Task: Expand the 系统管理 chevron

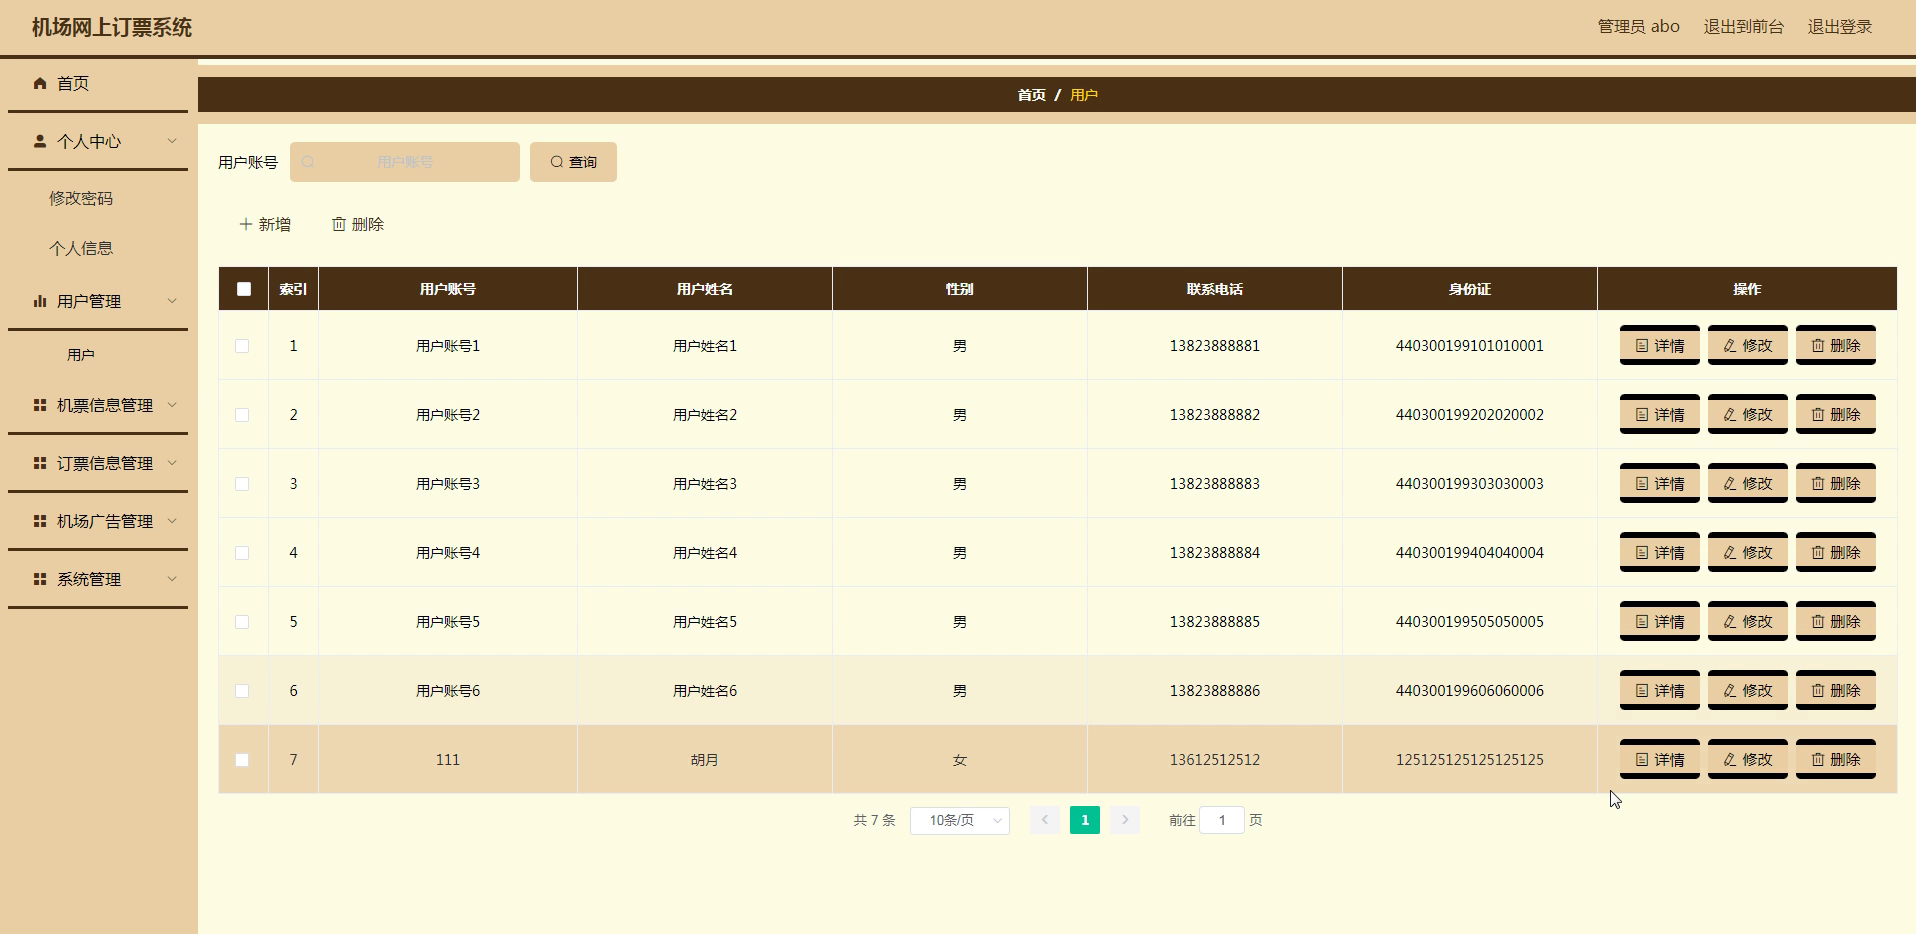Action: coord(172,579)
